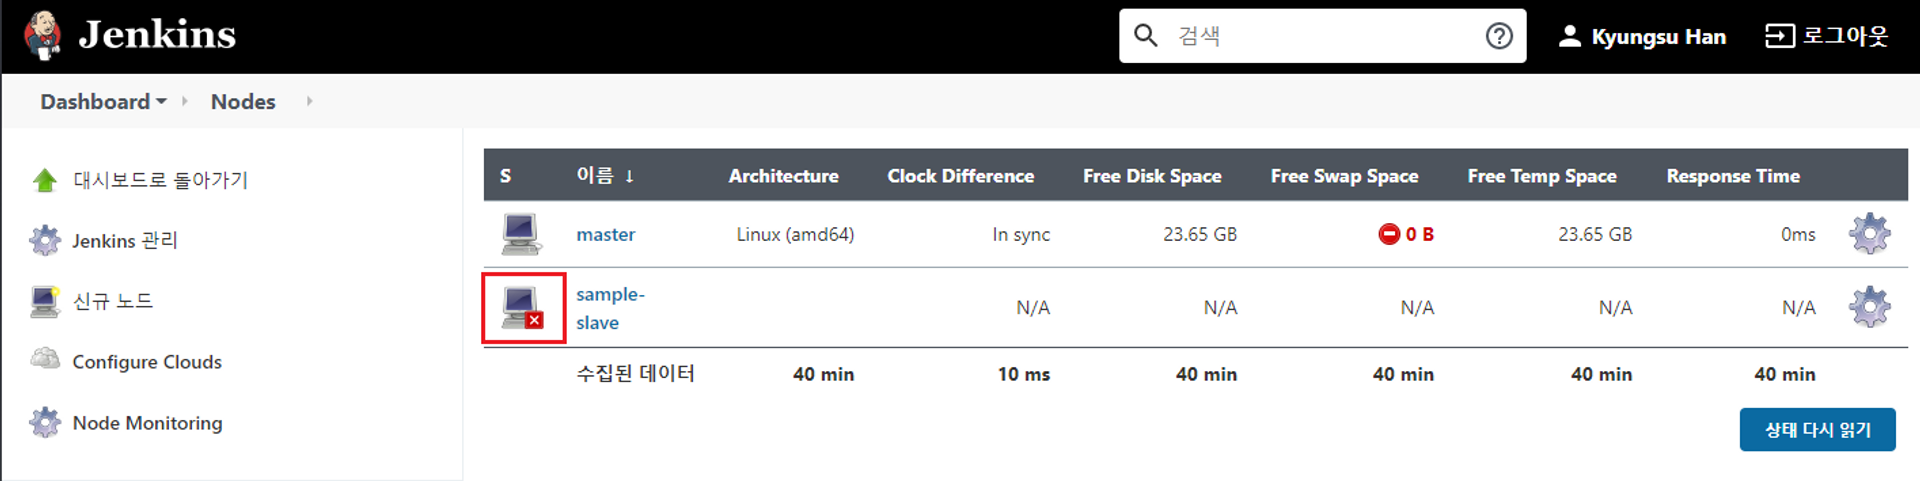Screen dimensions: 1920x481
Task: Expand the Dashboard breadcrumb dropdown arrow
Action: 161,102
